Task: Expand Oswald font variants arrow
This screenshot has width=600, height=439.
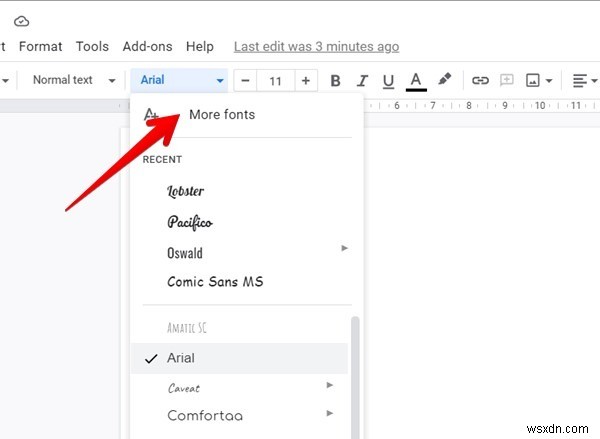Action: [344, 248]
